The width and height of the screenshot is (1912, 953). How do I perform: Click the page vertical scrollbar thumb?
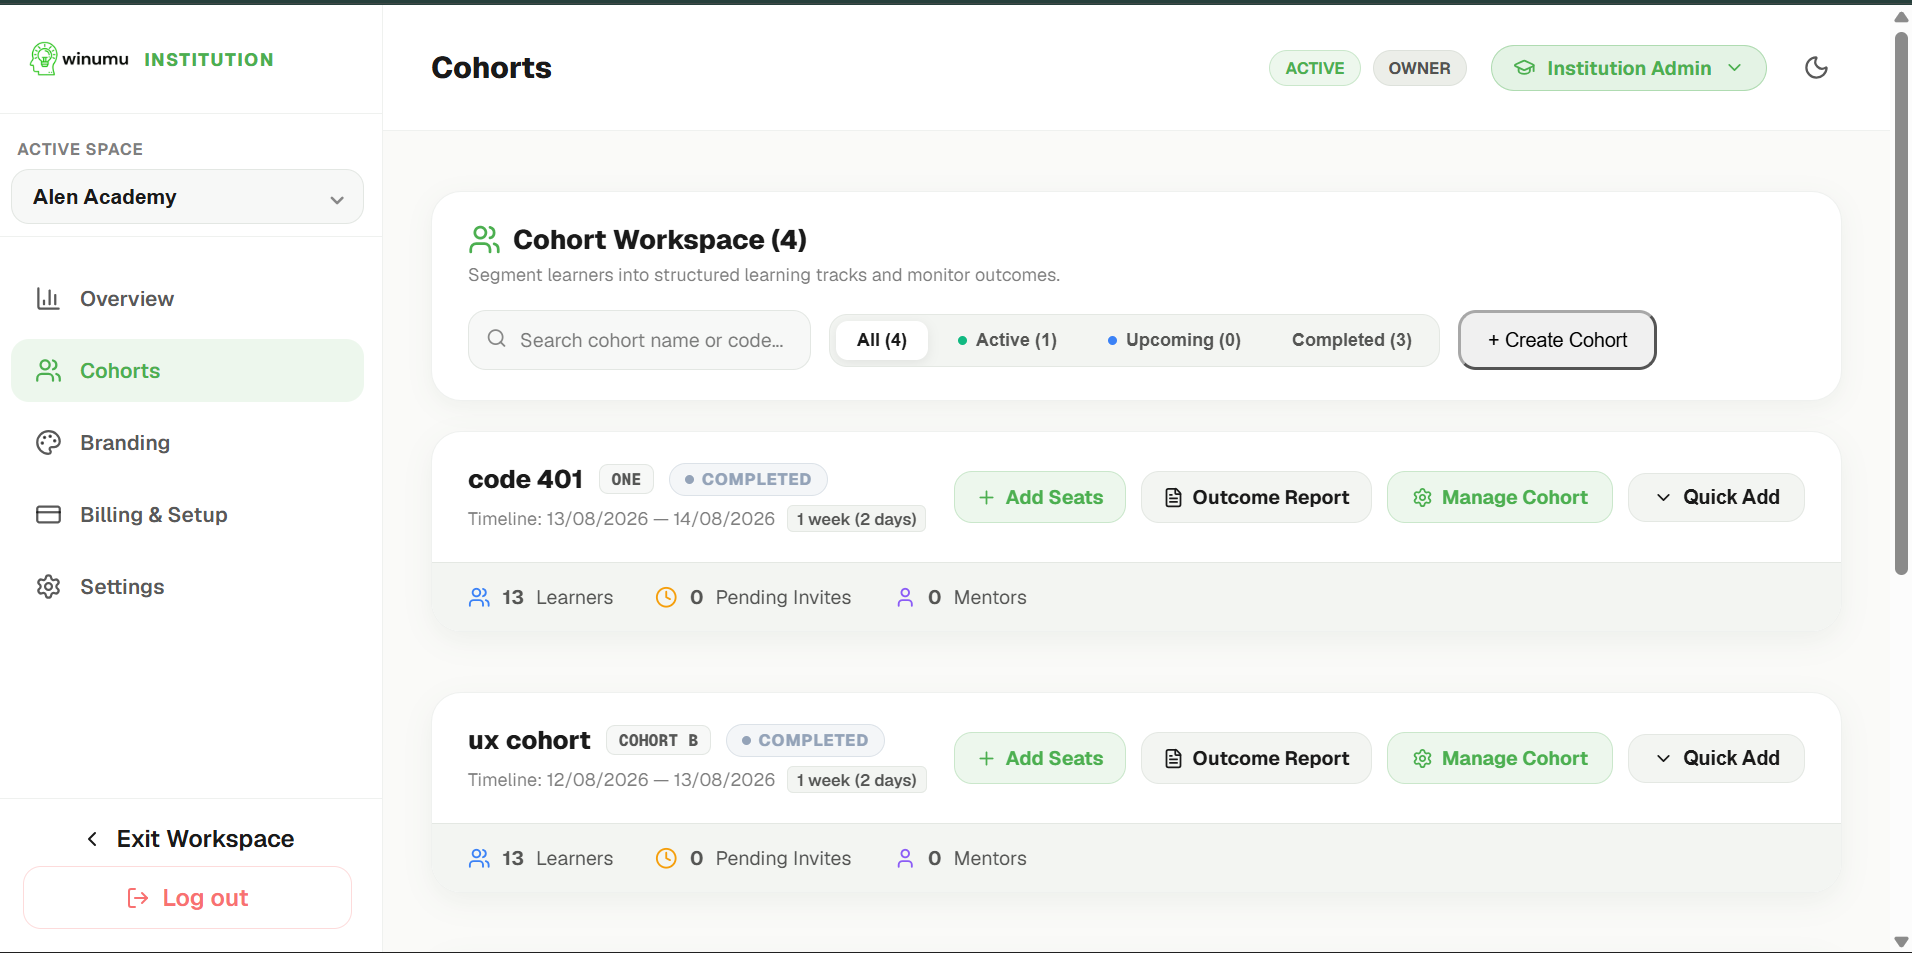pos(1901,302)
